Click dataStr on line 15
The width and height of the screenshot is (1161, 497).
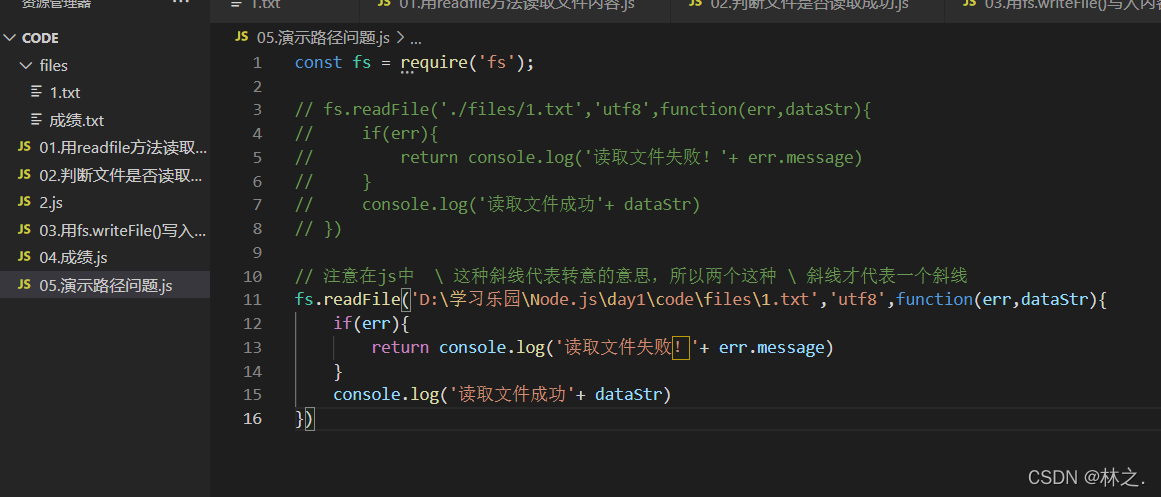pyautogui.click(x=628, y=395)
